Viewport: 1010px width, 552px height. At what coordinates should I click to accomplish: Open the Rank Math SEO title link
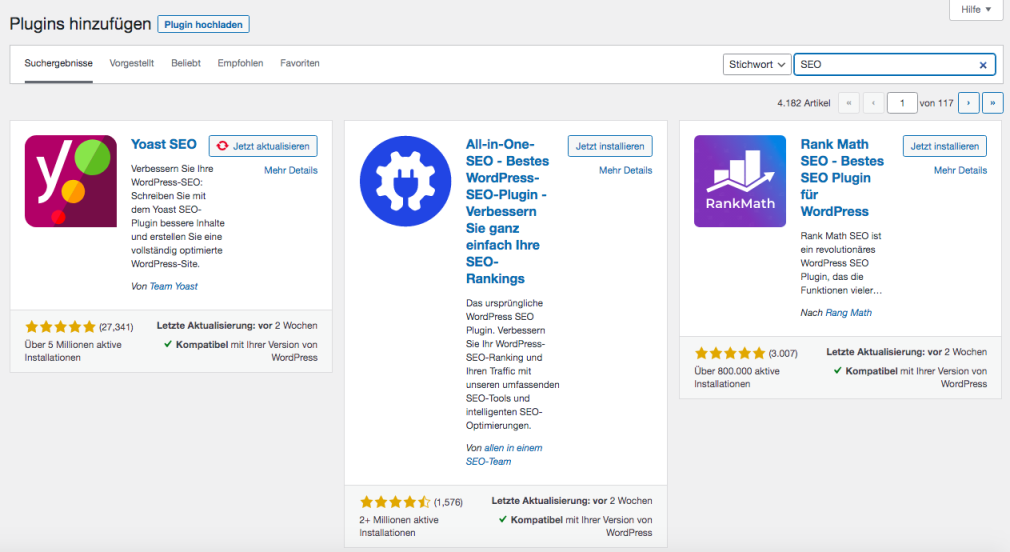(843, 178)
